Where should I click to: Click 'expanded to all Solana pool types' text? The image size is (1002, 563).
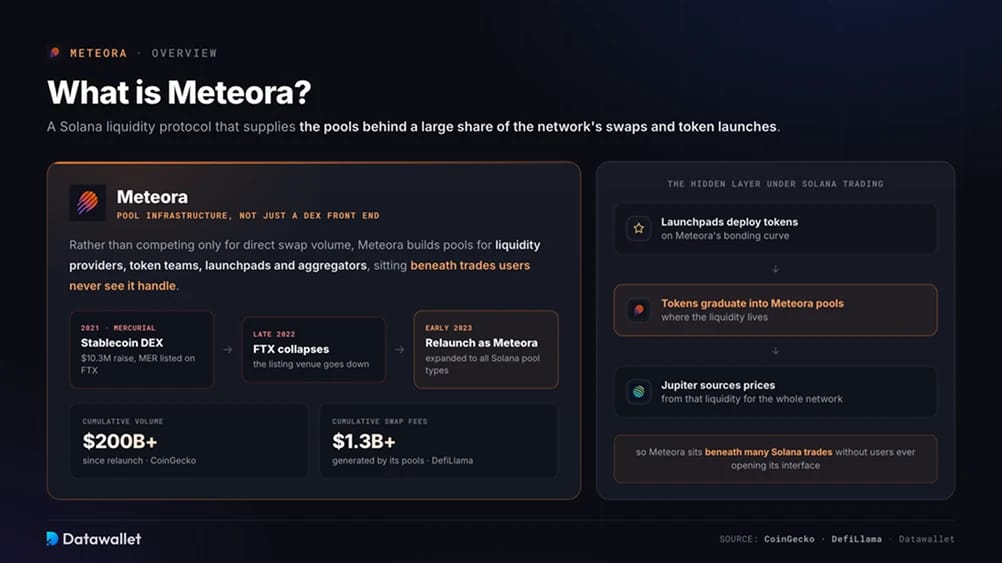(x=482, y=364)
